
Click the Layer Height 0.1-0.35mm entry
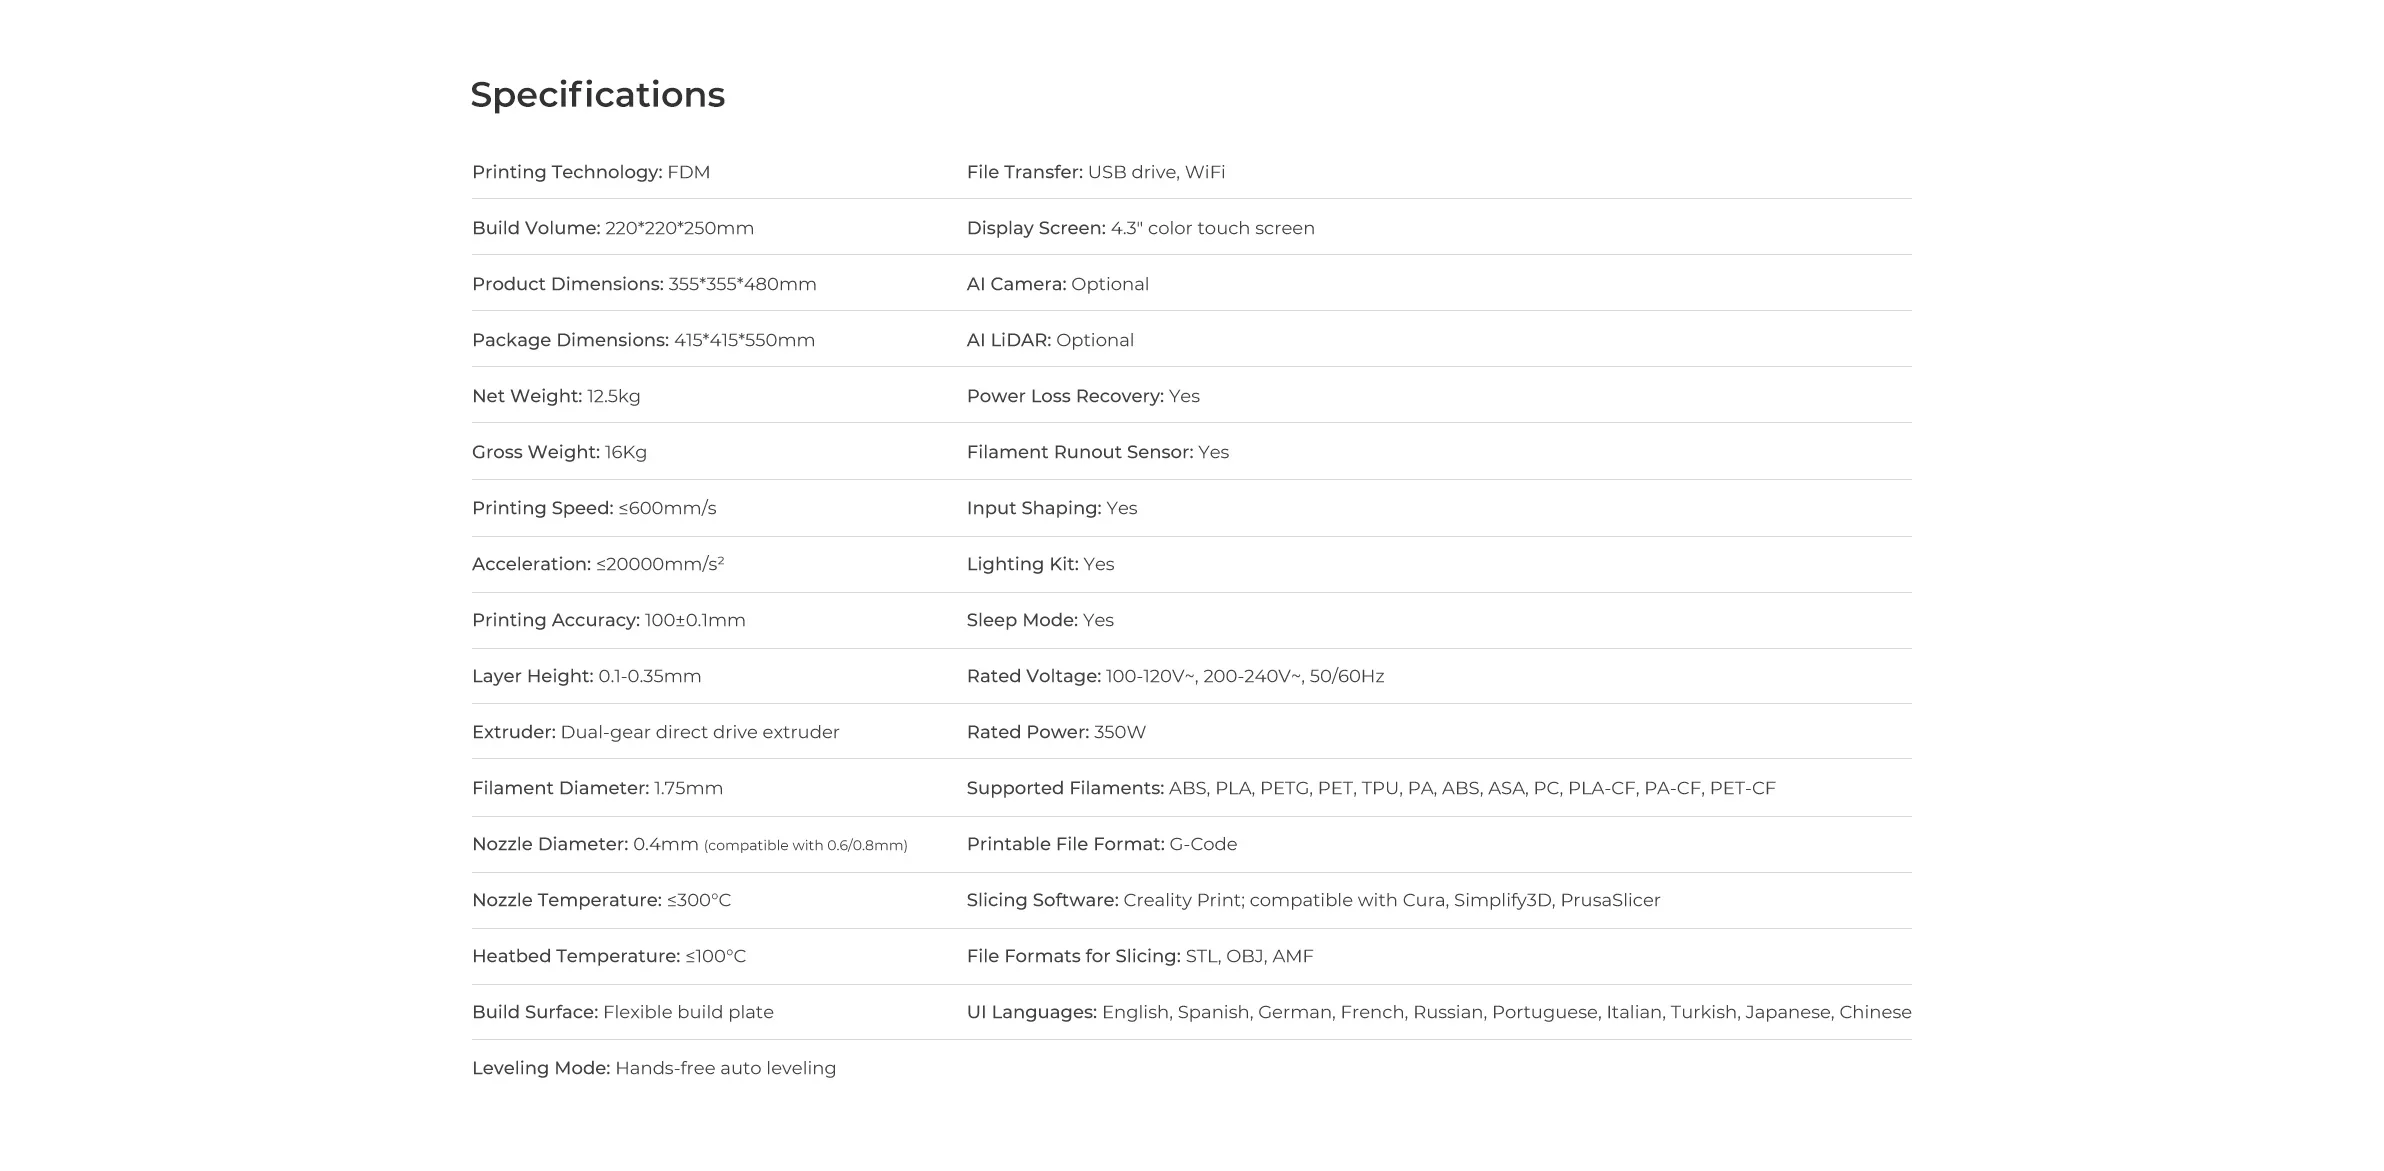[586, 676]
